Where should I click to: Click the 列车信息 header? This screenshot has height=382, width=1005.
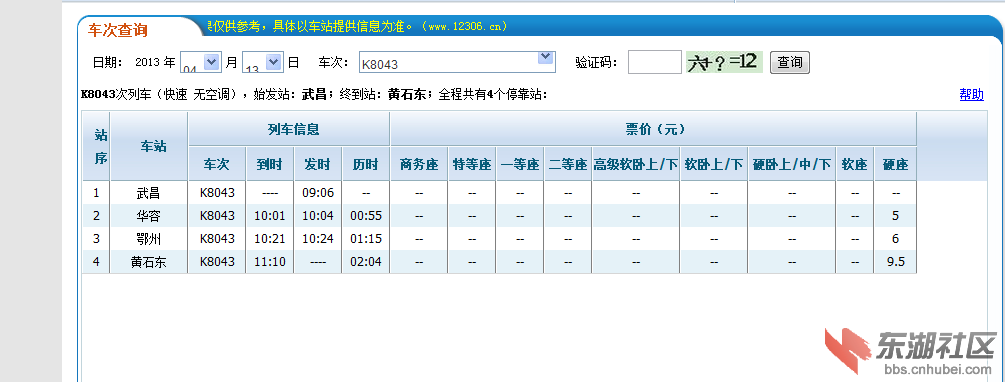point(288,129)
